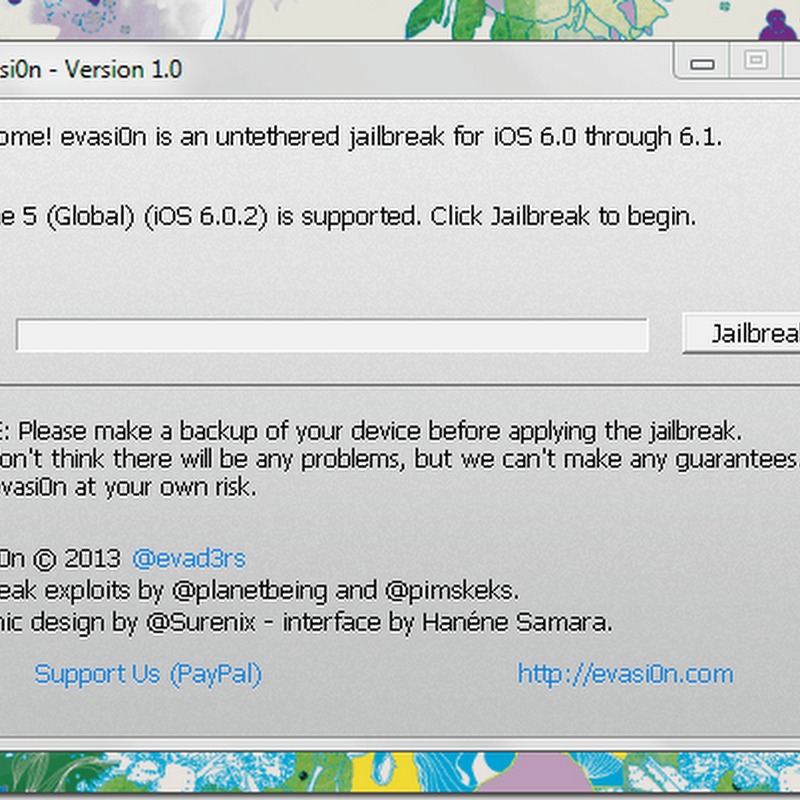Click the text '@Surenix - interface by Hanéne Samara.'
This screenshot has width=800, height=800.
click(379, 622)
